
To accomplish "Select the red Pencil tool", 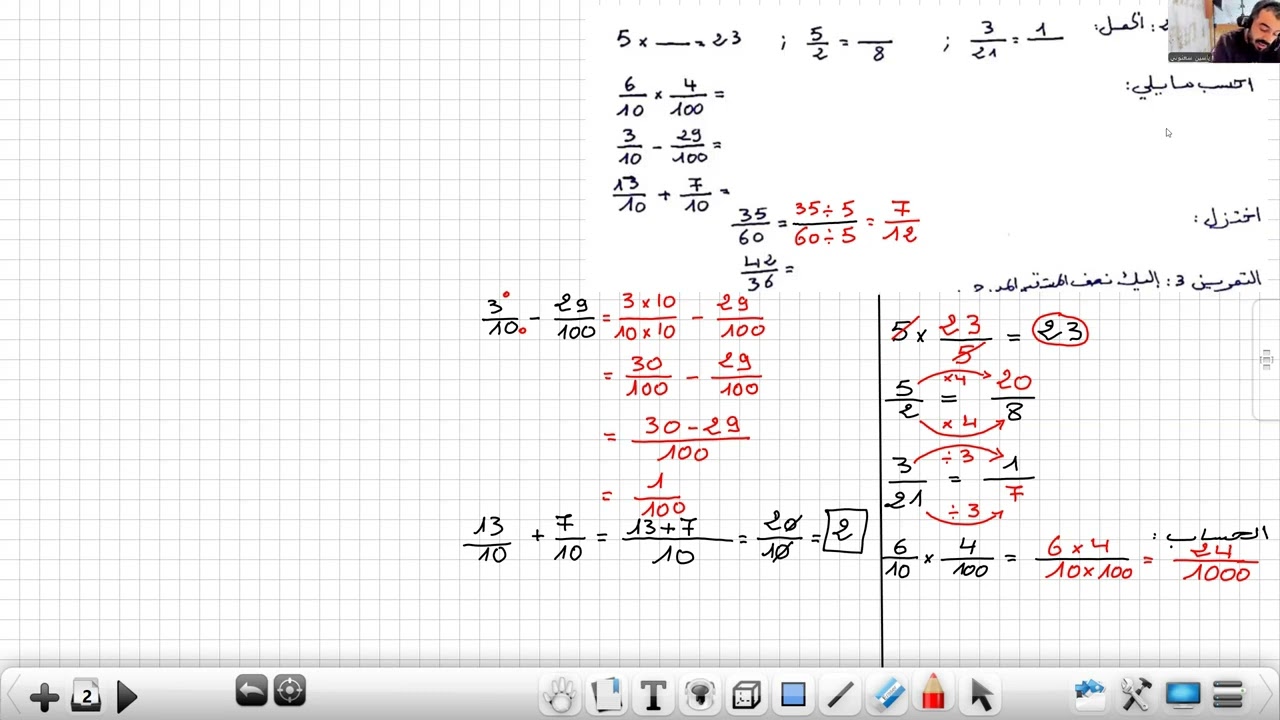I will coord(933,694).
